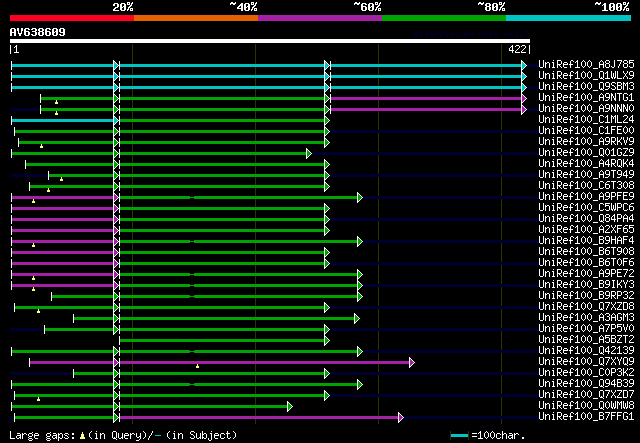Open the UniRef100_A9NTG1 hit label
This screenshot has width=640, height=443.
[x=586, y=98]
